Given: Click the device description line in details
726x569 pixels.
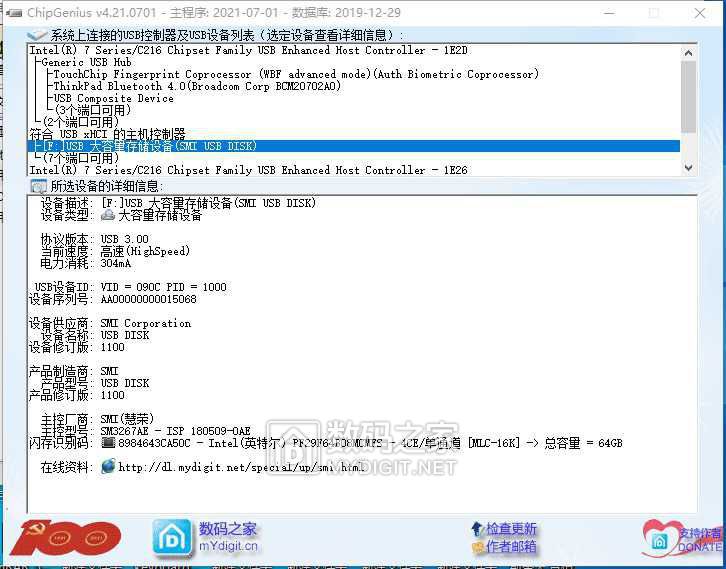Looking at the screenshot, I should coord(208,203).
